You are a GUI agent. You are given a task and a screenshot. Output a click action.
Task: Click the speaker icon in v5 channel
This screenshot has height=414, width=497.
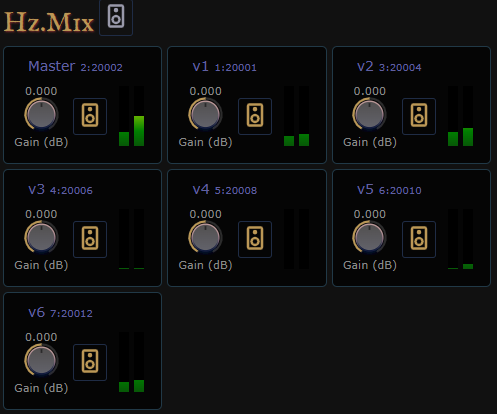pos(419,239)
